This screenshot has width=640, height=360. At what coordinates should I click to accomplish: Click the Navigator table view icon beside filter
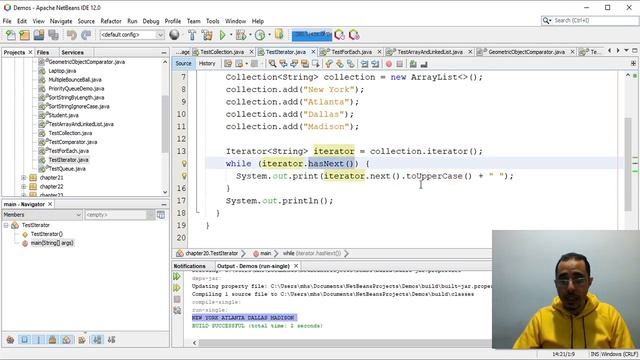161,215
